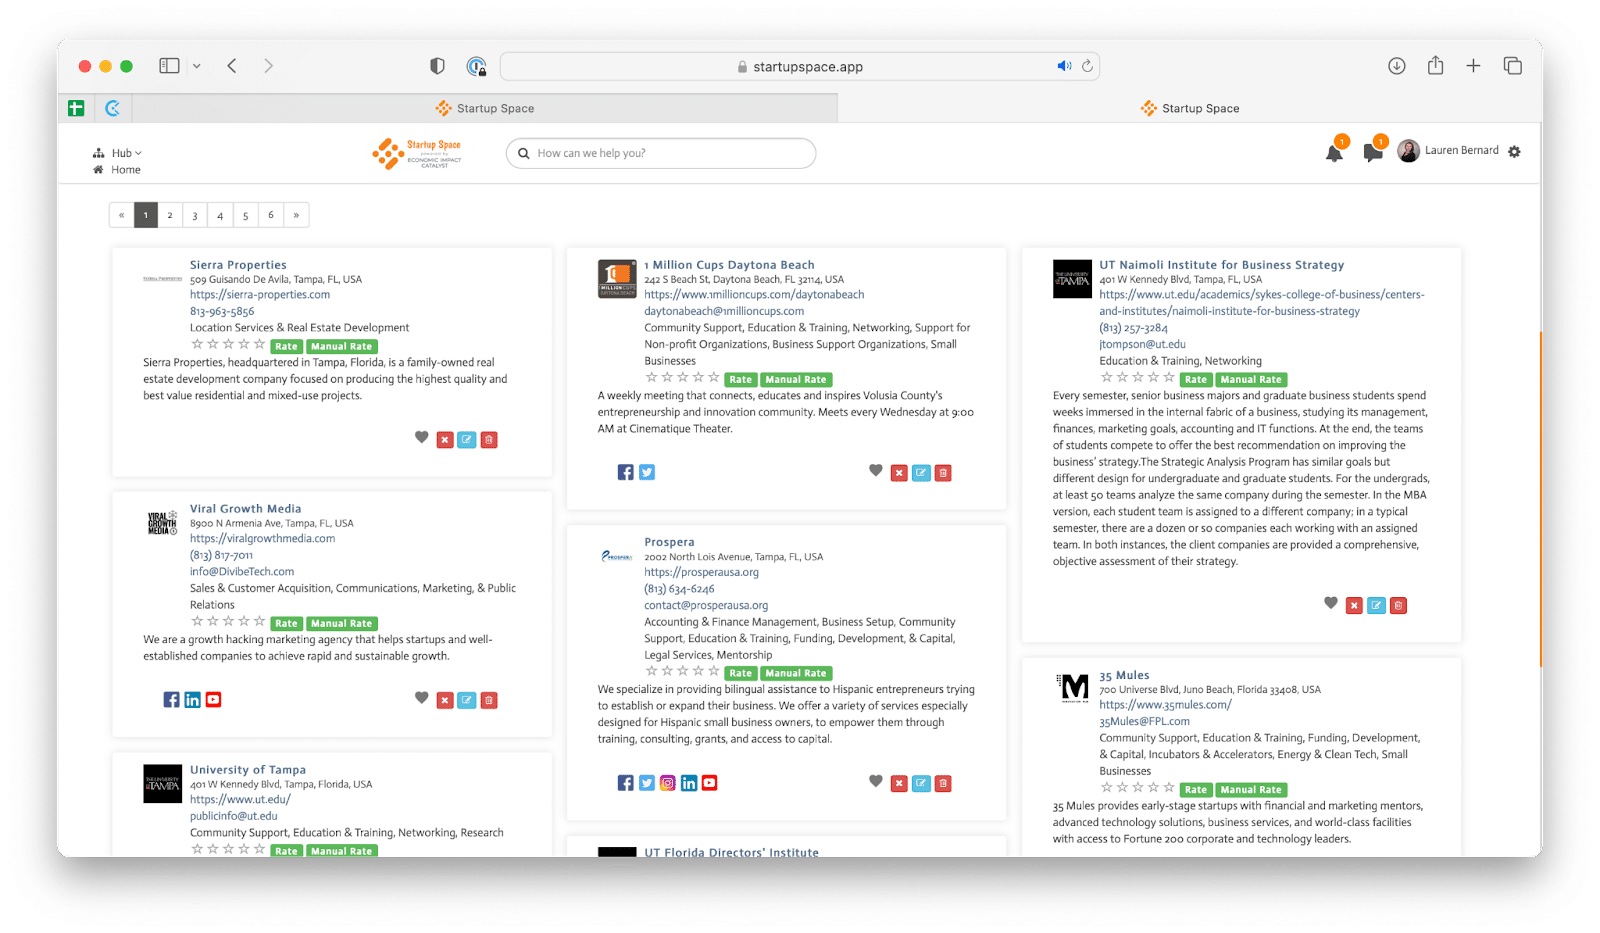Mute the tab audio speaker icon in the address bar

pyautogui.click(x=1064, y=66)
